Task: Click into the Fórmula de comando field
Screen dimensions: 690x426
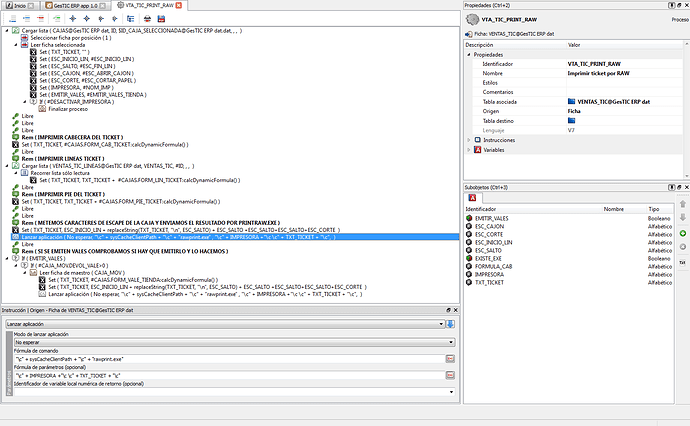Action: [229, 359]
